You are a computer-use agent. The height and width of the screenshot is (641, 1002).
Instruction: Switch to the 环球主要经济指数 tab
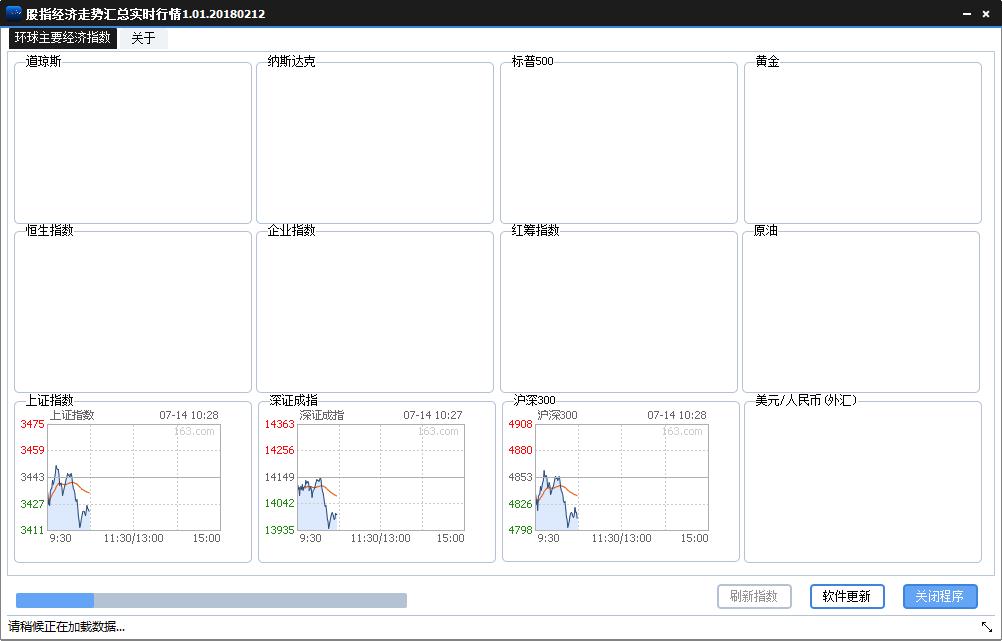63,38
